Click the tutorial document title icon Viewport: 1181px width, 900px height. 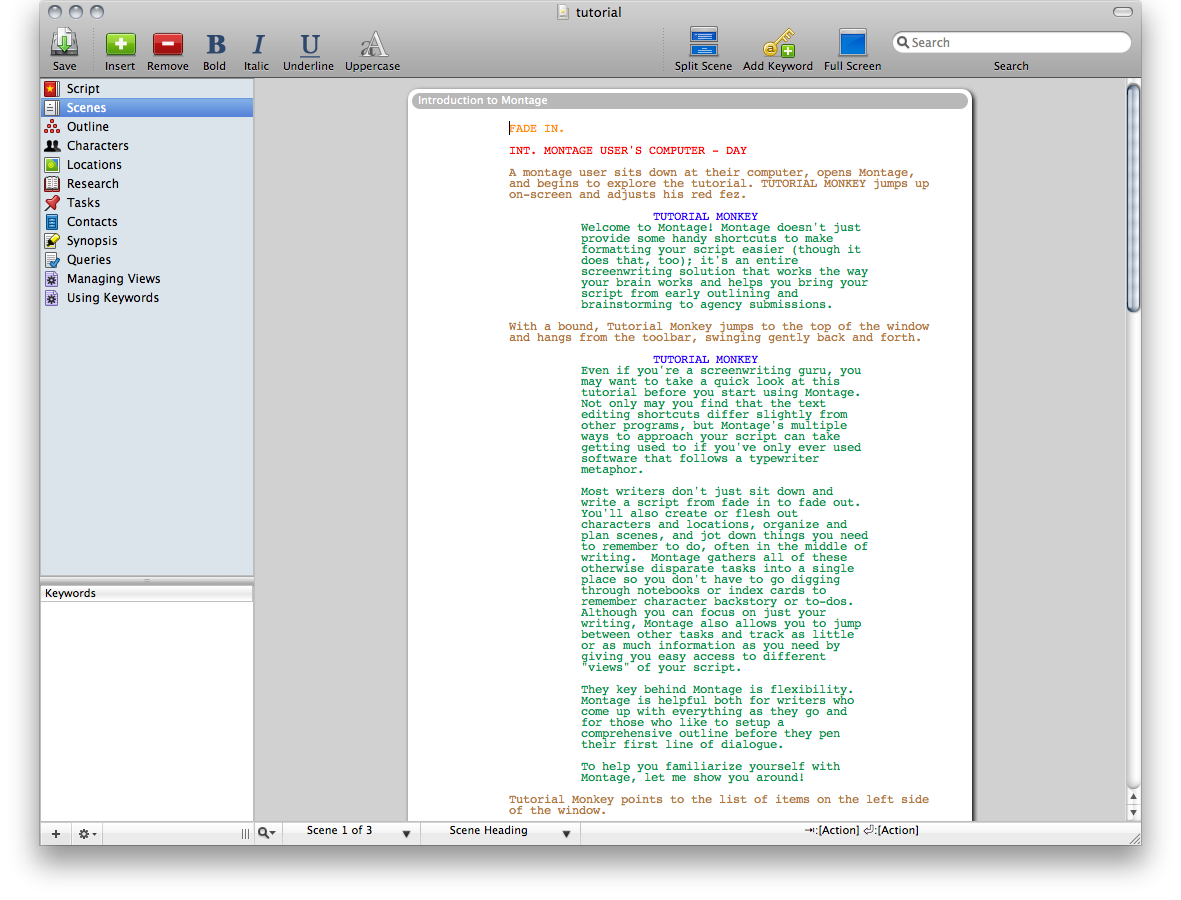(563, 12)
